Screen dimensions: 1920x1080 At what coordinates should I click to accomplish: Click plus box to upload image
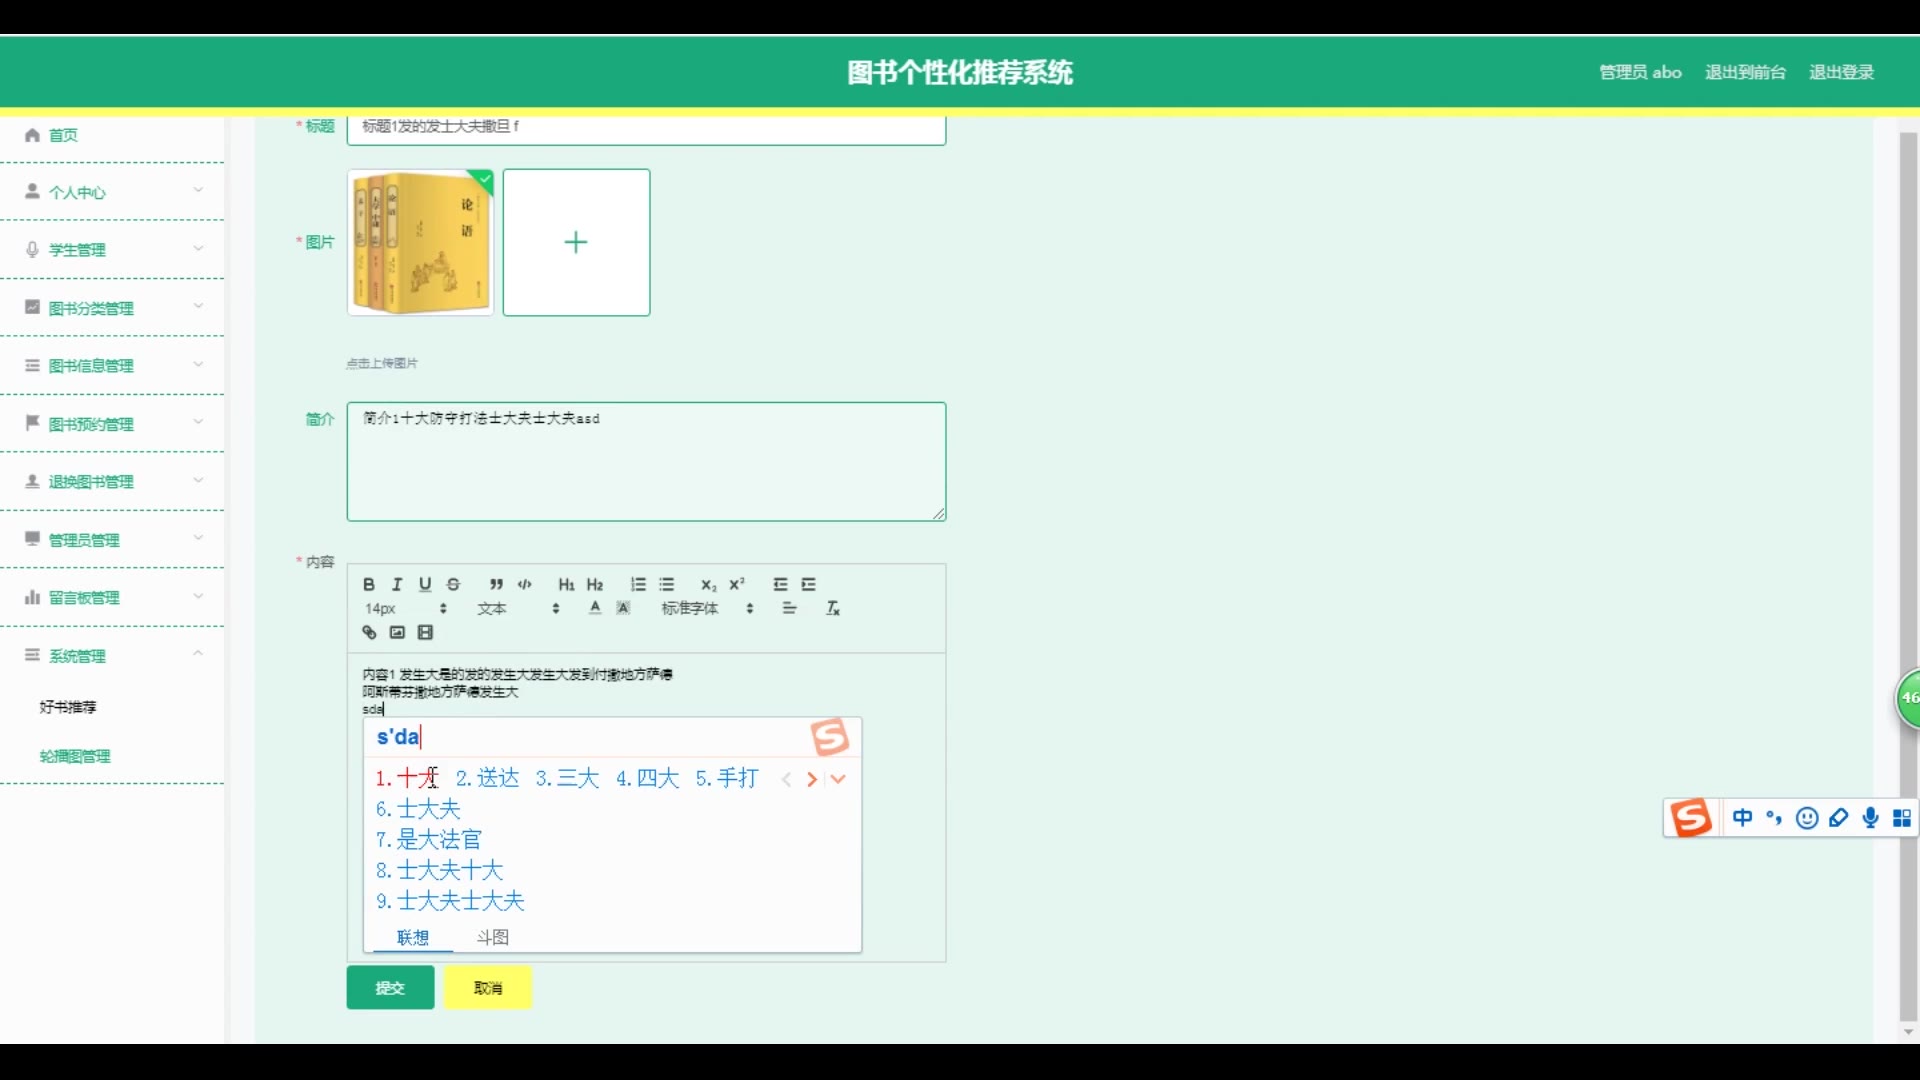(576, 243)
